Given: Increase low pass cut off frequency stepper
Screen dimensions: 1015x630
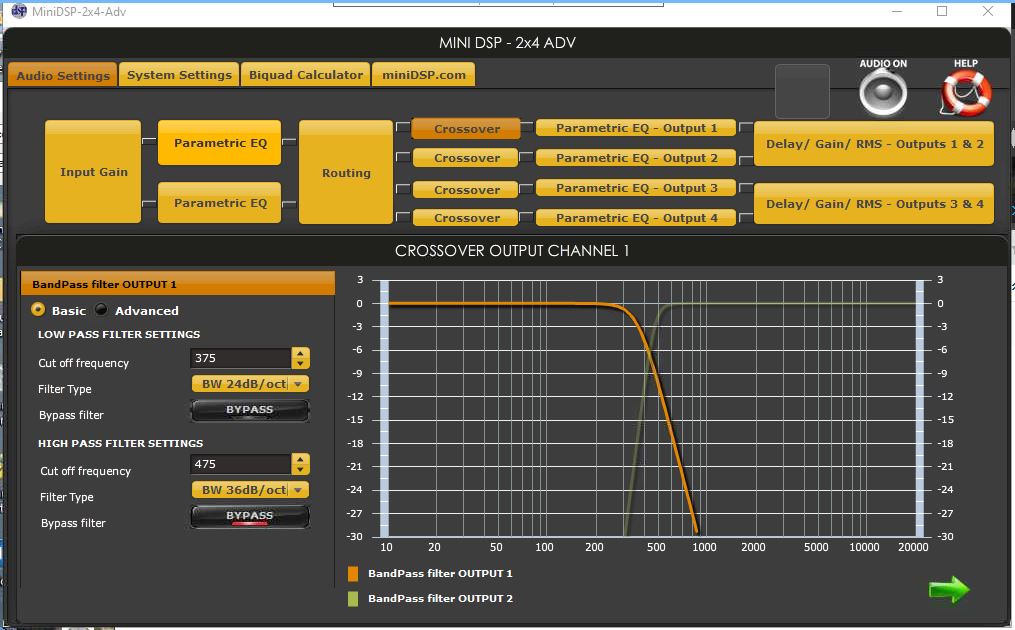Looking at the screenshot, I should pos(300,353).
